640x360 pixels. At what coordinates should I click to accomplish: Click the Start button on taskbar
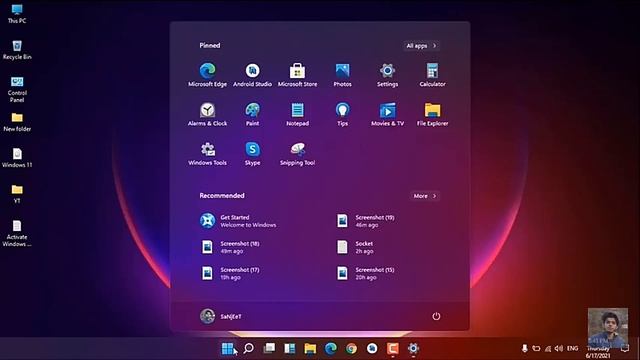227,348
